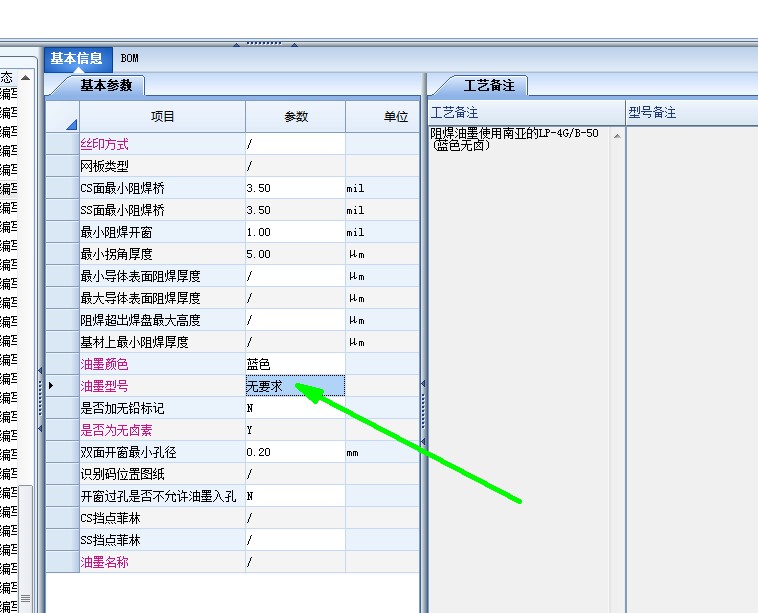The image size is (758, 613).
Task: Click the 是否加无铅标记 value N
Action: pos(295,408)
